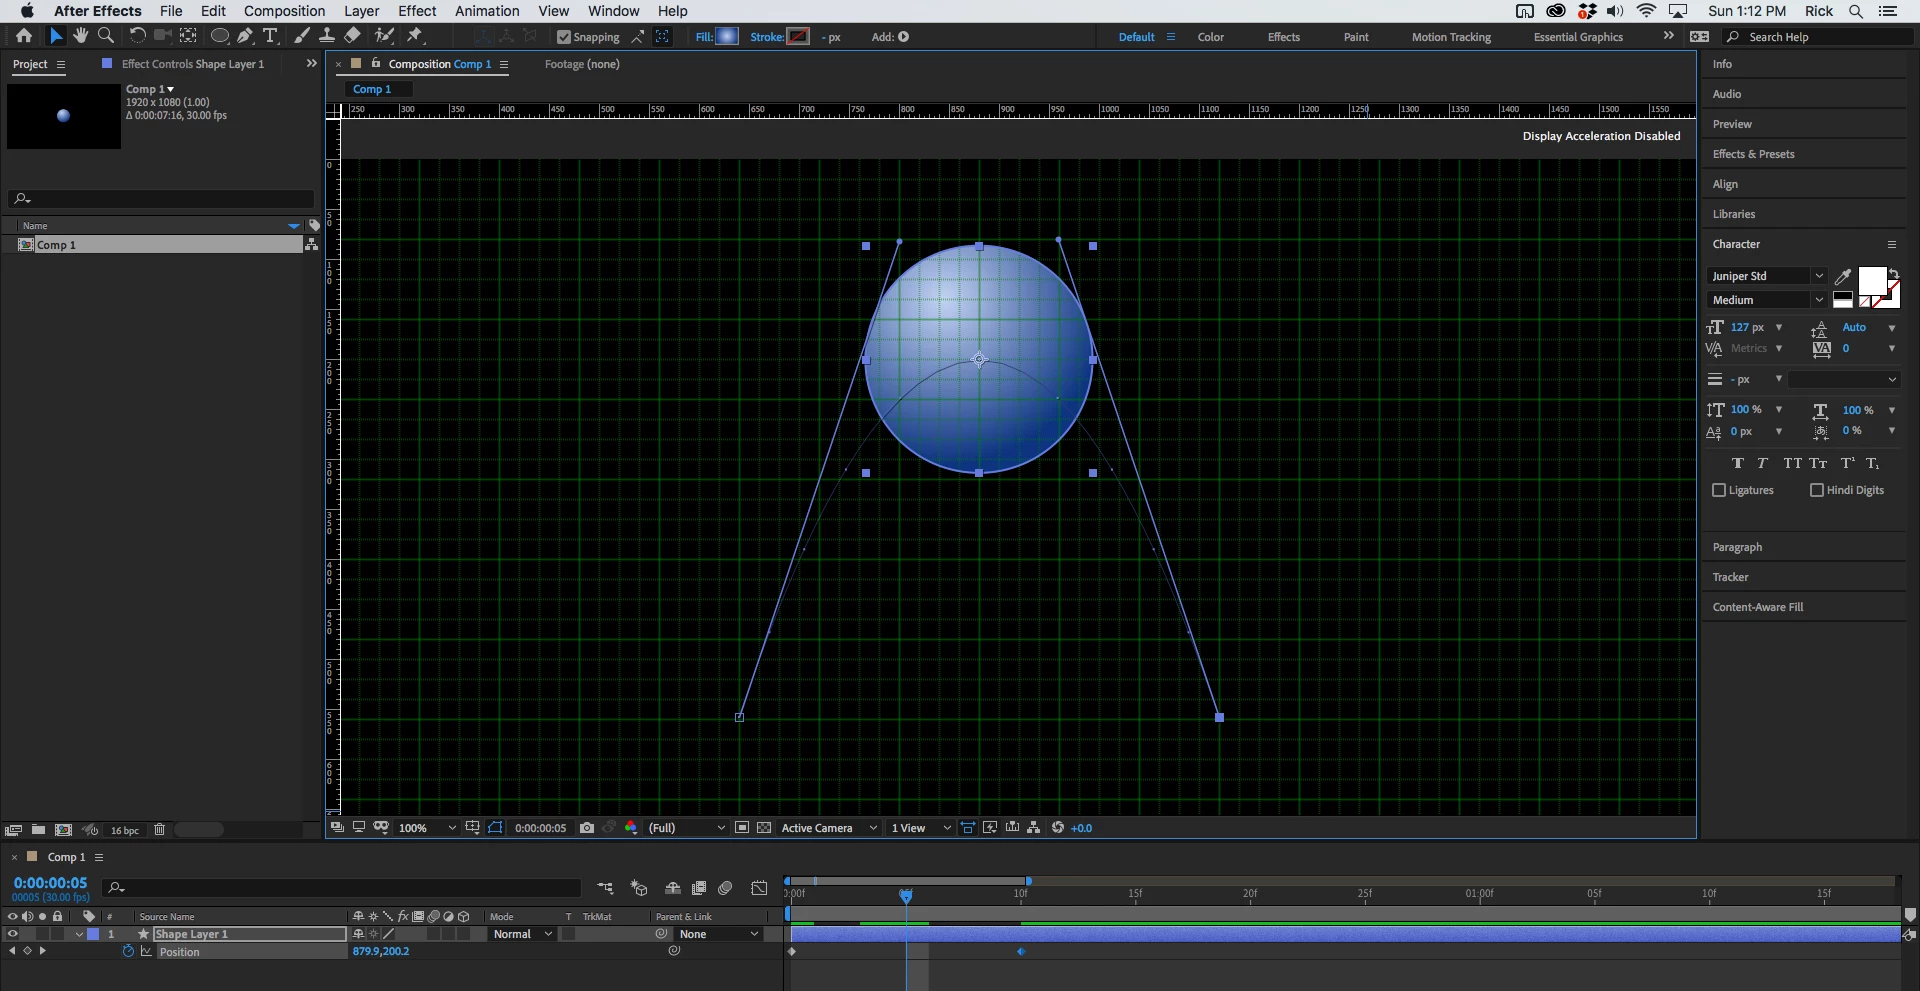Select the Brush tool
The image size is (1920, 991).
301,36
